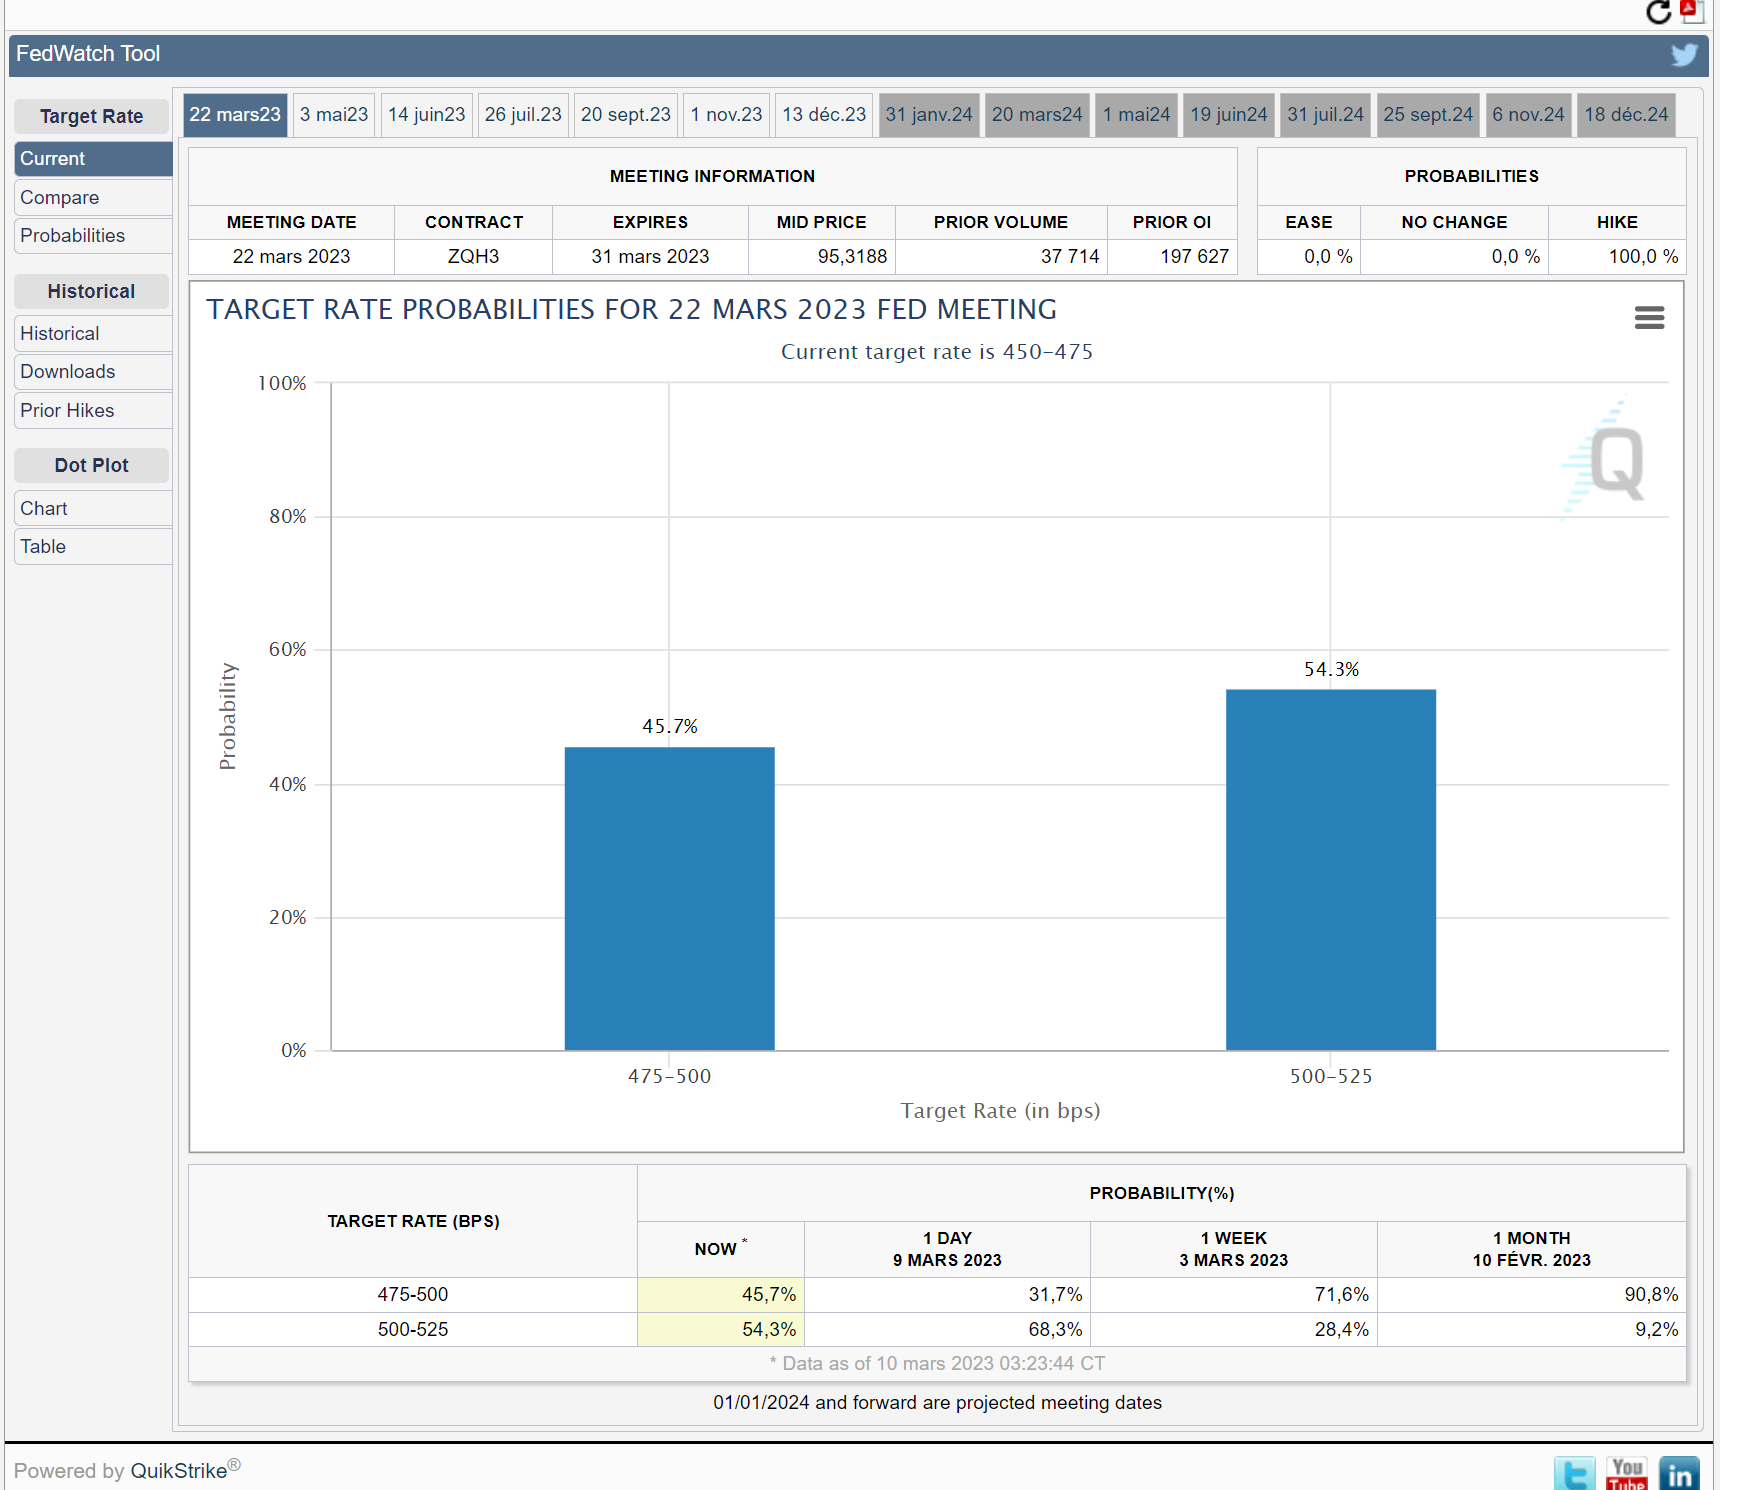Select Current in the Target Rate sidebar
This screenshot has height=1490, width=1759.
tap(93, 159)
